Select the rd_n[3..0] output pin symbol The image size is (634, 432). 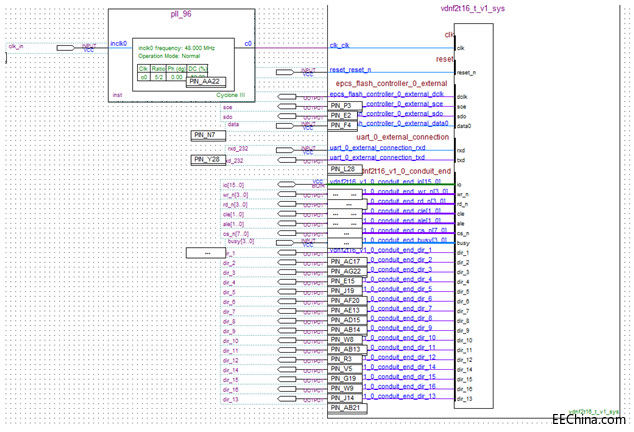[x=287, y=204]
